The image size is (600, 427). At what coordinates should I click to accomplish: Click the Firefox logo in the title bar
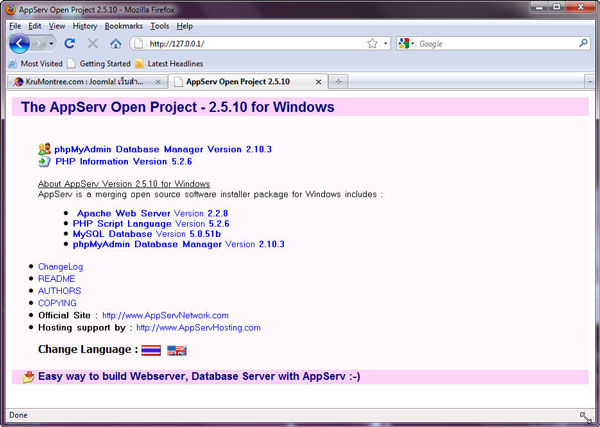pos(11,9)
